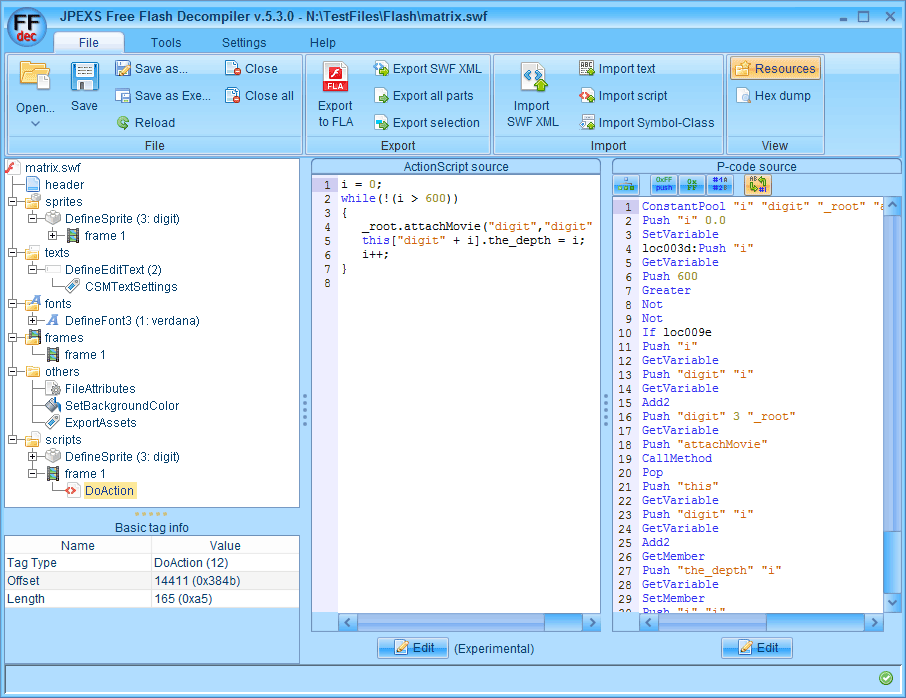
Task: Toggle the Hex dump view
Action: (774, 96)
